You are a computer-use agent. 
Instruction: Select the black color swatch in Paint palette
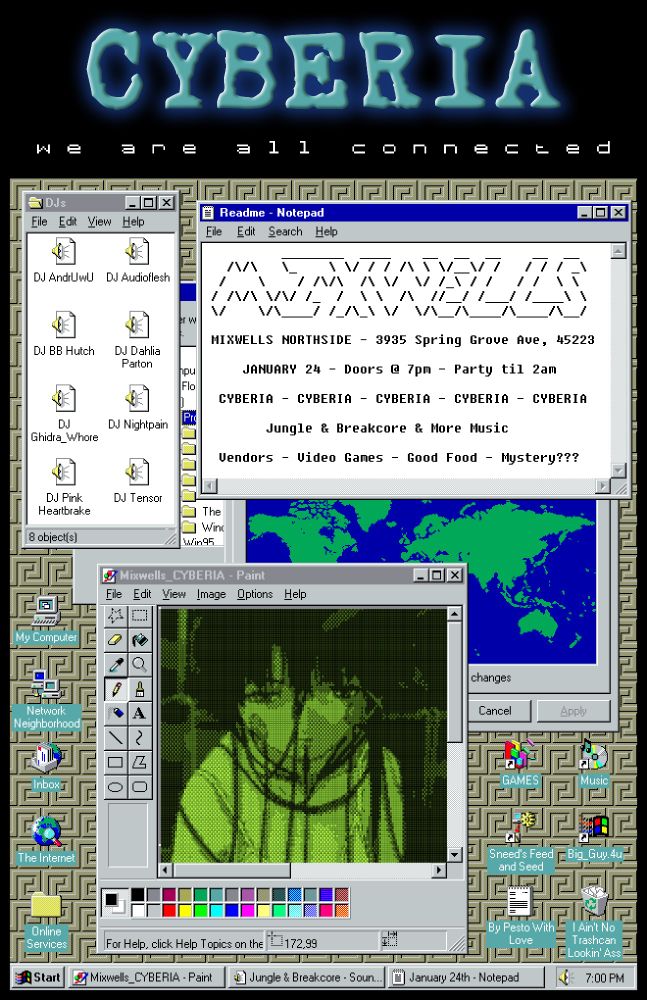tap(138, 895)
